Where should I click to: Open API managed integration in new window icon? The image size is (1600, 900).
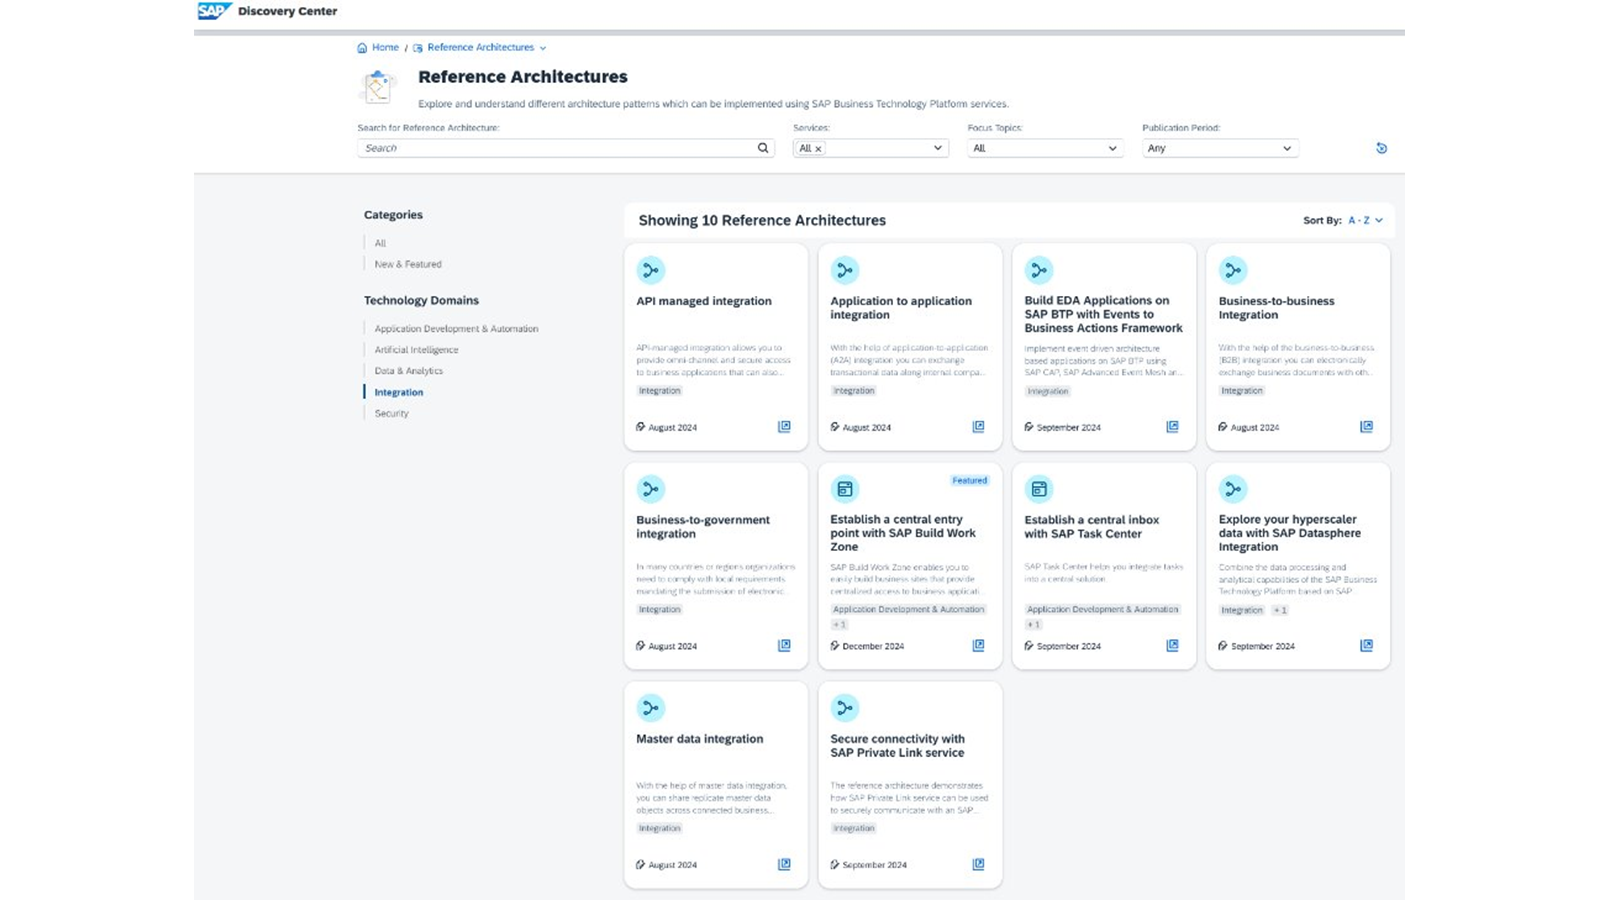coord(784,427)
